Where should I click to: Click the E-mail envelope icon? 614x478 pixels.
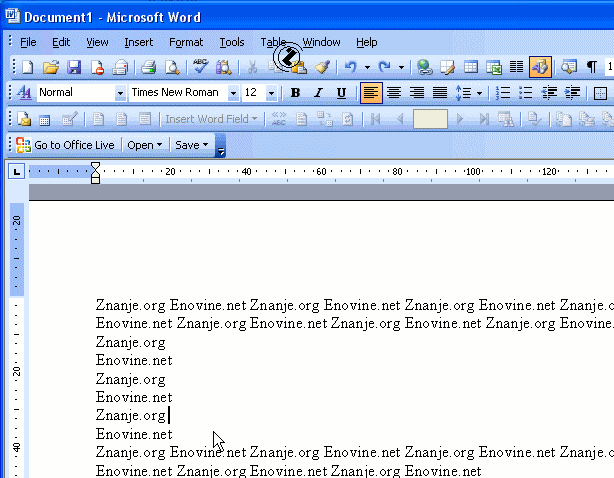120,67
